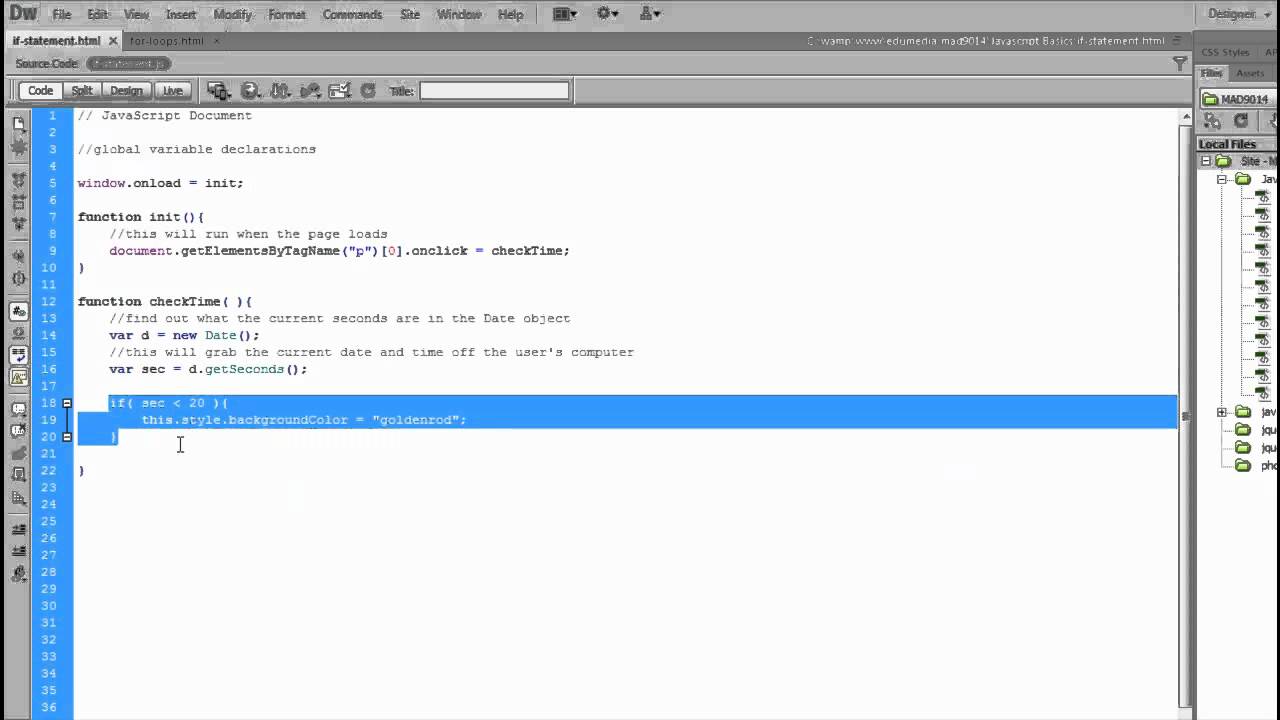Click the Outdent Code icon
This screenshot has height=720, width=1280.
(x=18, y=551)
